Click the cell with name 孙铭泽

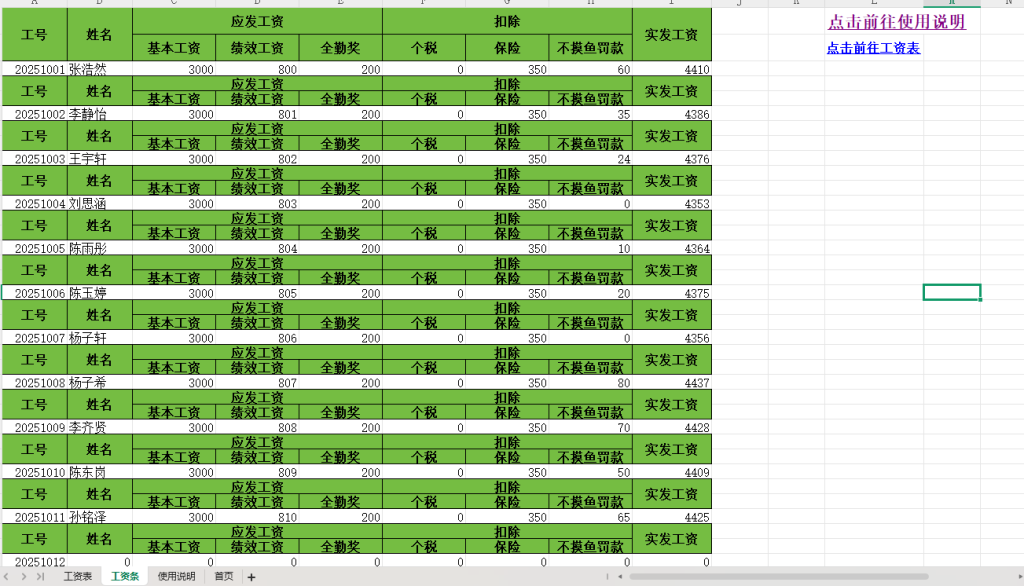[x=99, y=518]
